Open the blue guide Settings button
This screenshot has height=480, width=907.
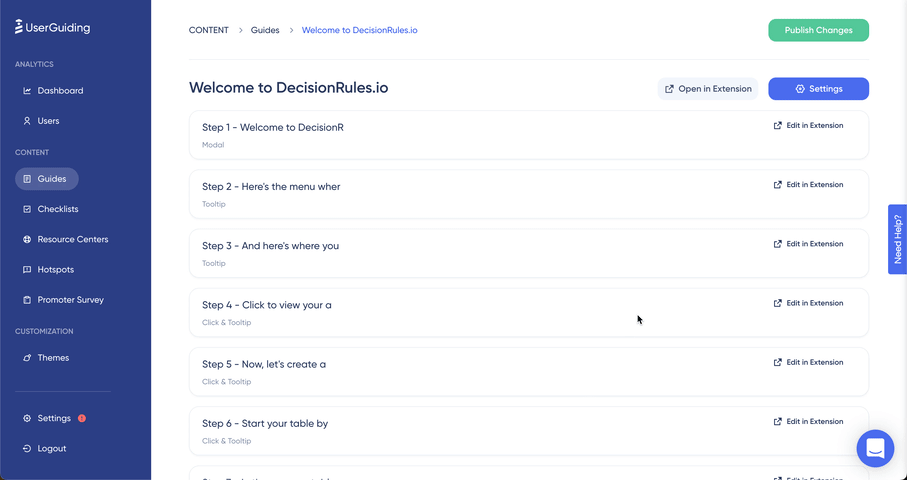coord(818,89)
